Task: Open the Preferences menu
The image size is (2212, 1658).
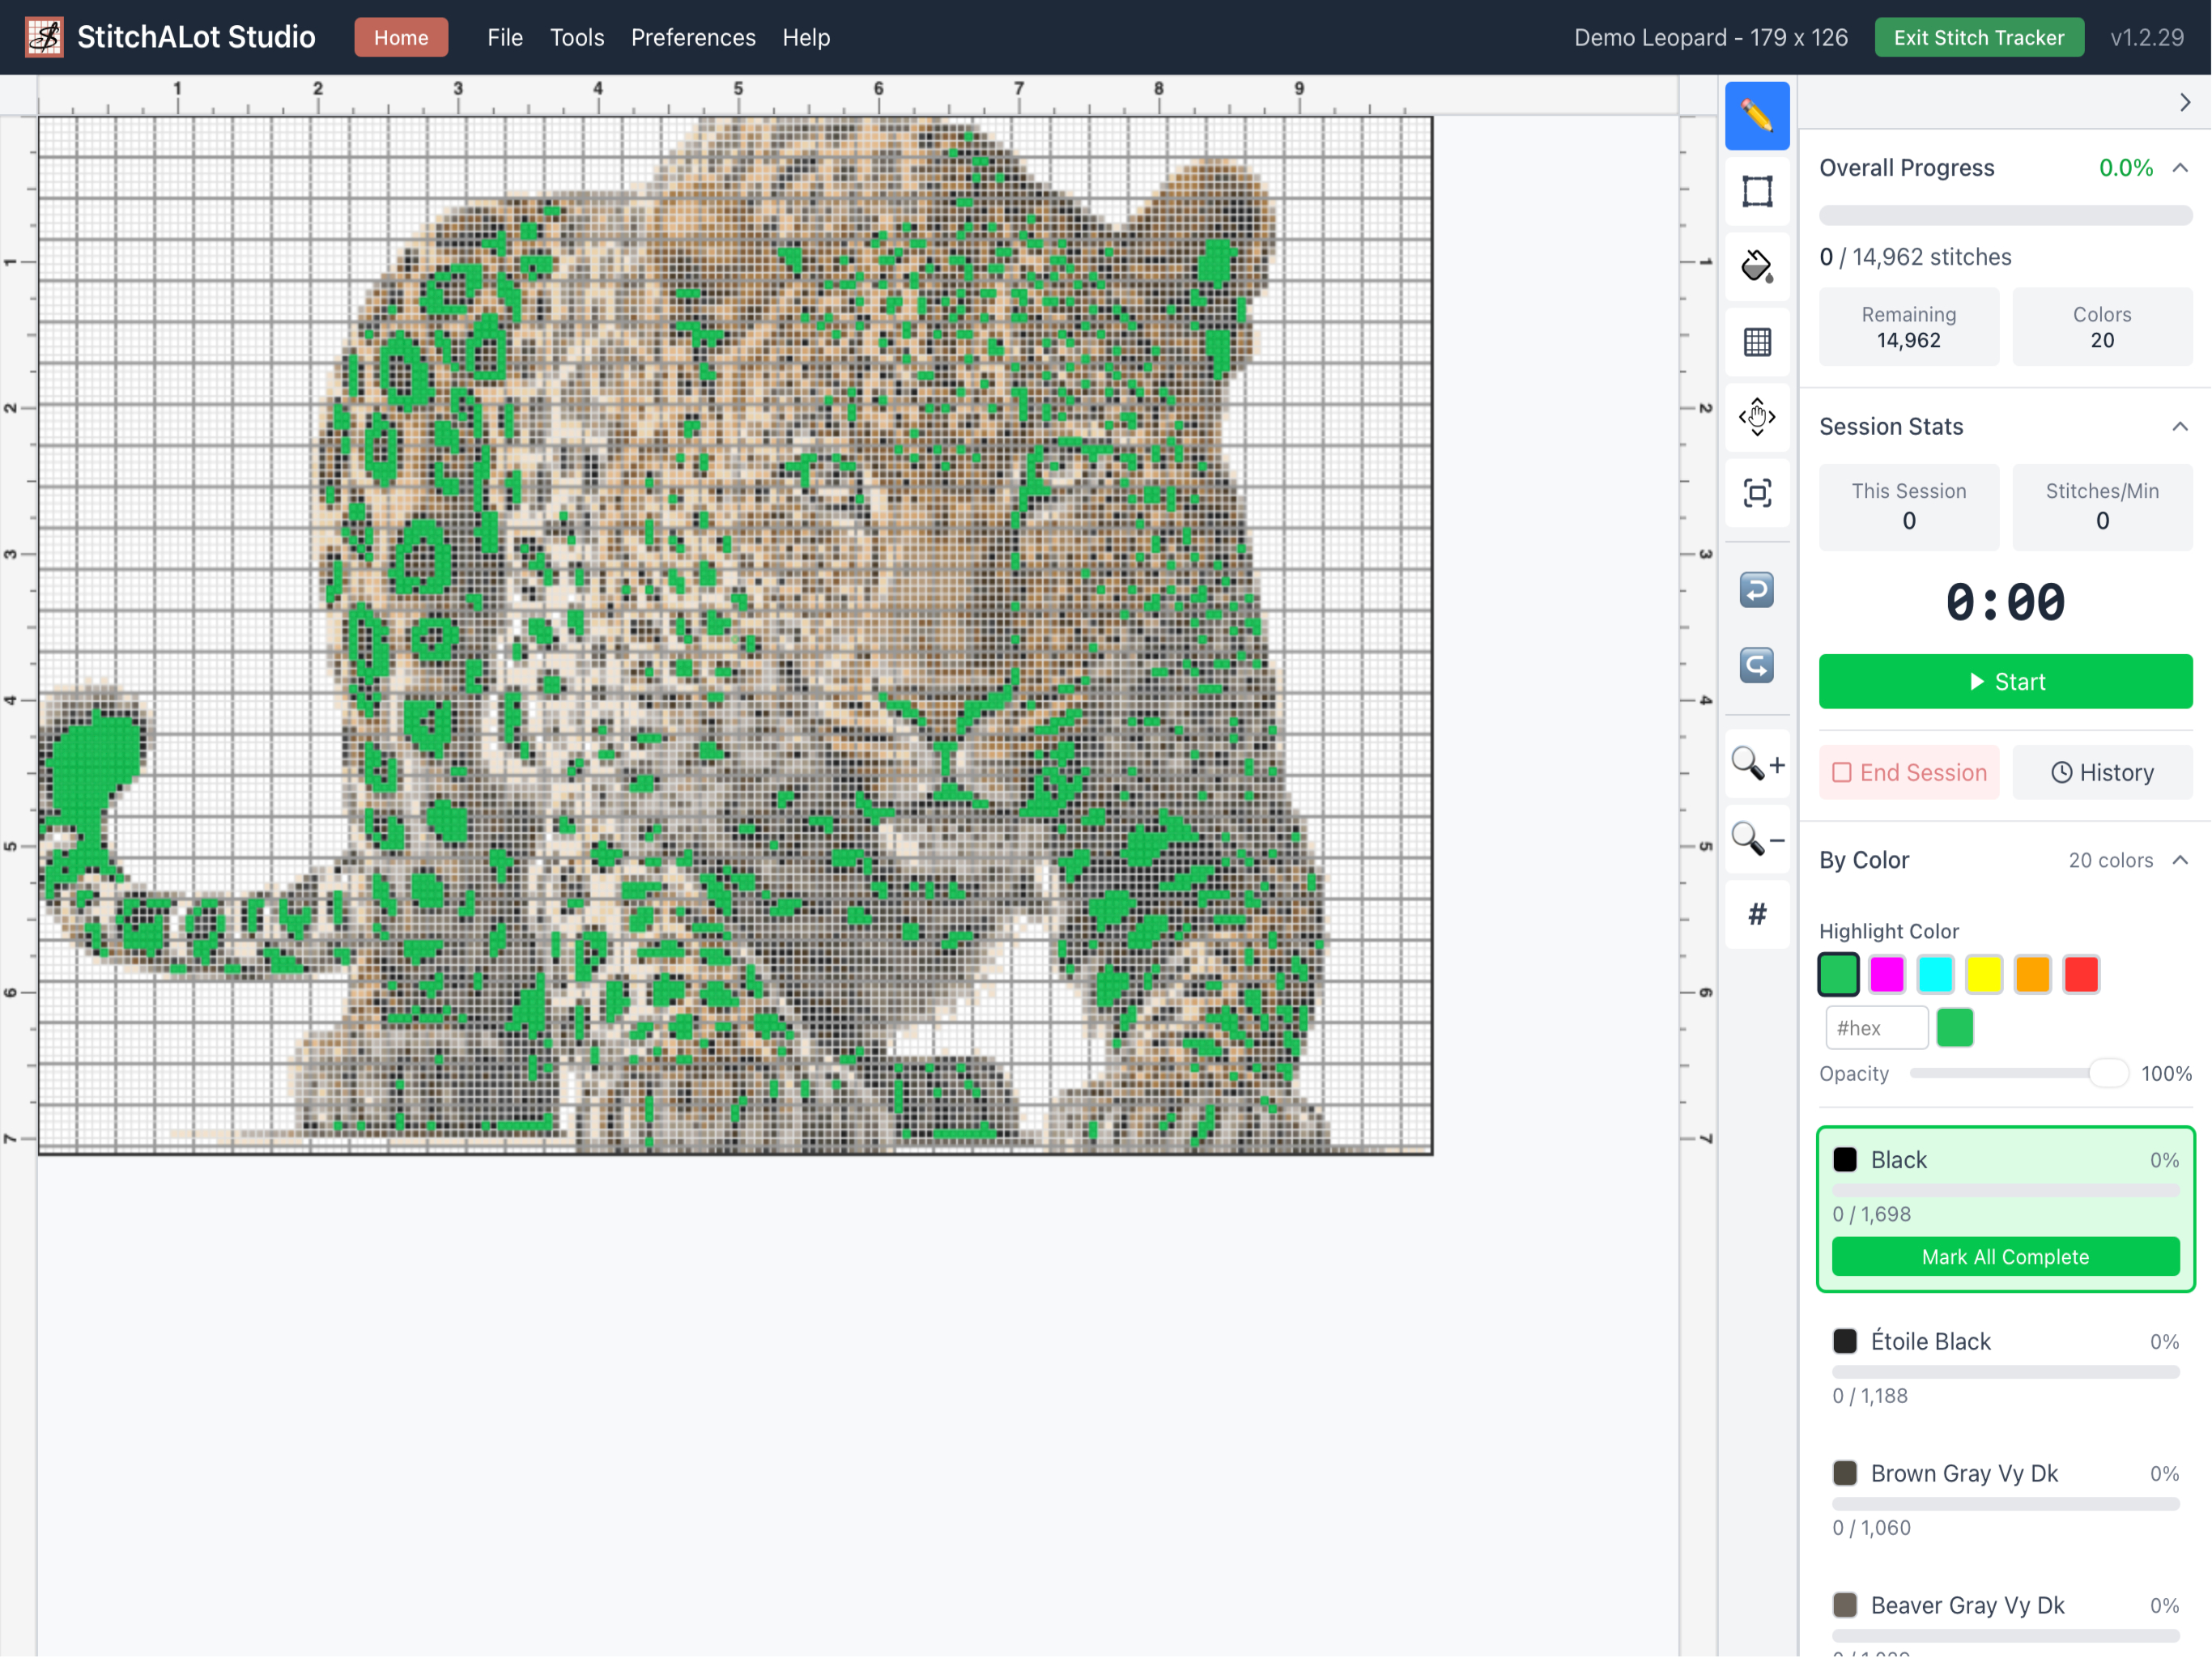Action: 693,37
